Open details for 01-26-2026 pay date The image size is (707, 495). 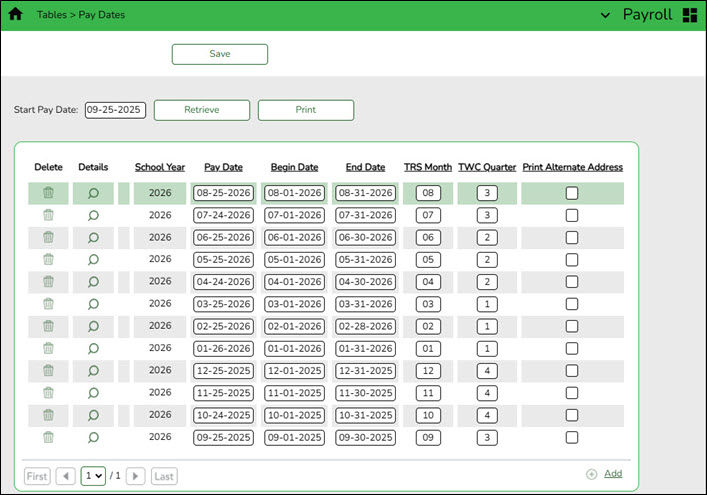pyautogui.click(x=93, y=348)
